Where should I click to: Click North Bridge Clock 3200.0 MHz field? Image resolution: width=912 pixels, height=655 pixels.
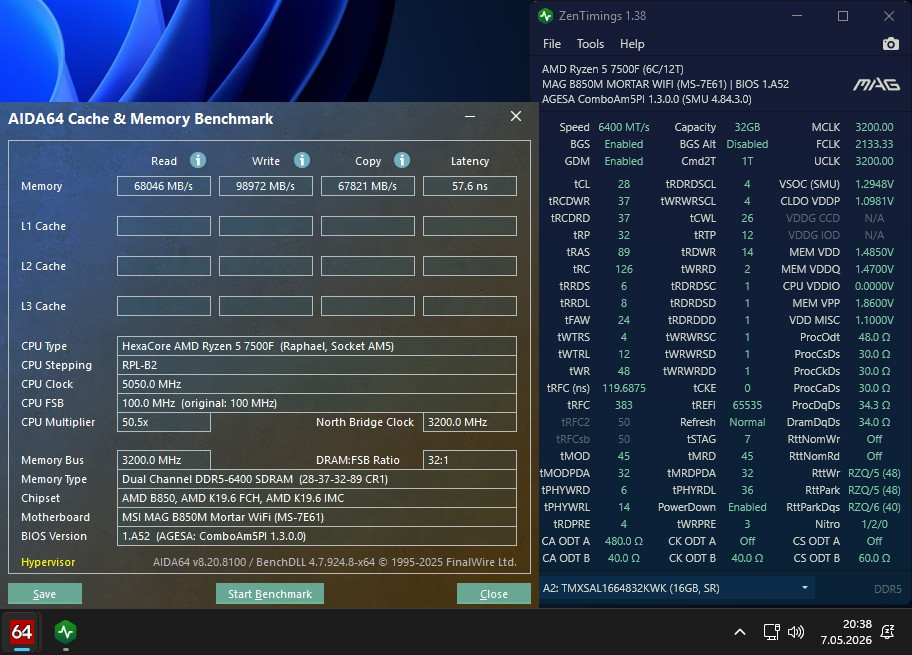coord(470,422)
